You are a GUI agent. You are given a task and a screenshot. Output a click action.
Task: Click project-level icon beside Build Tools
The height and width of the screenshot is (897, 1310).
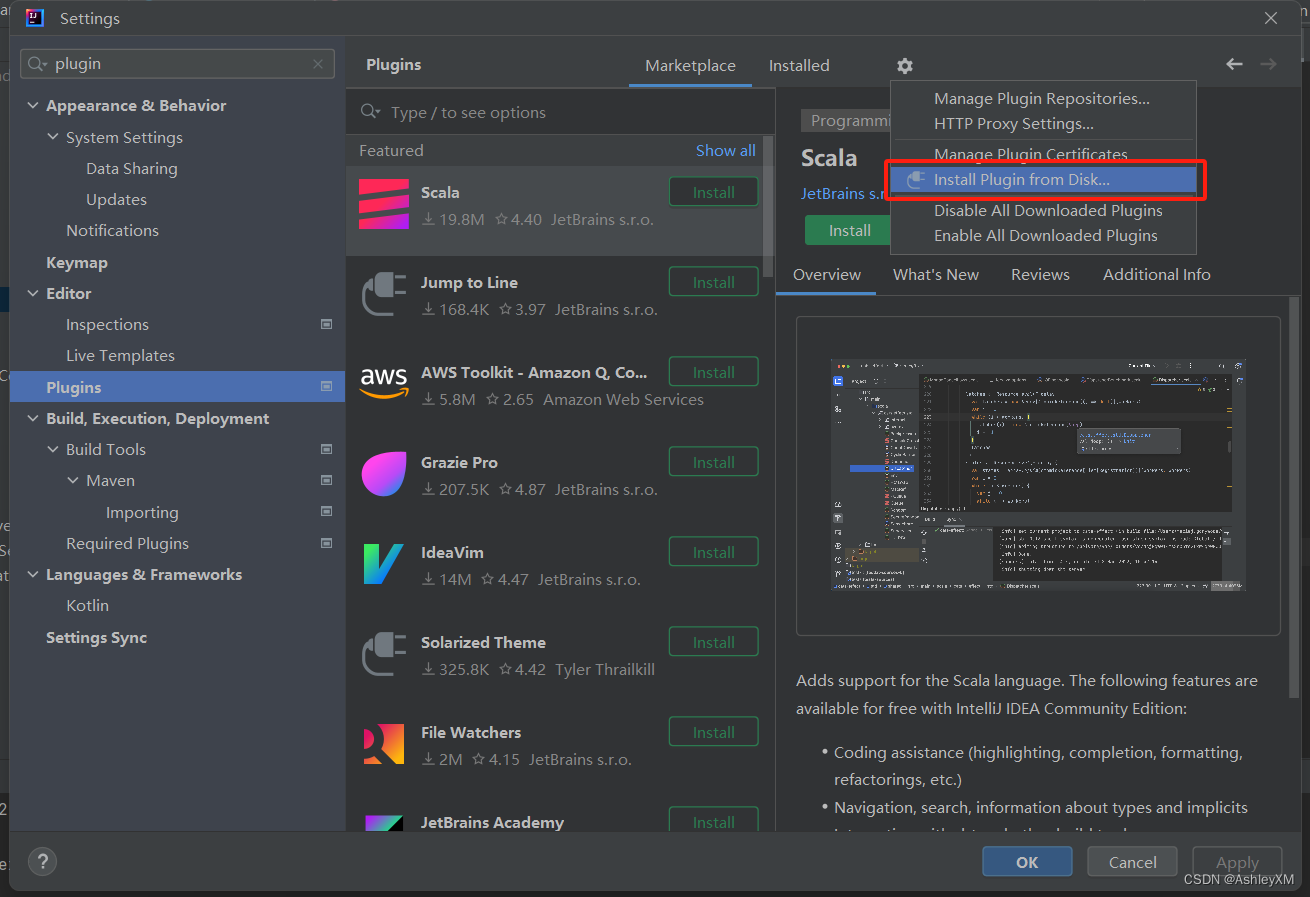[x=326, y=449]
